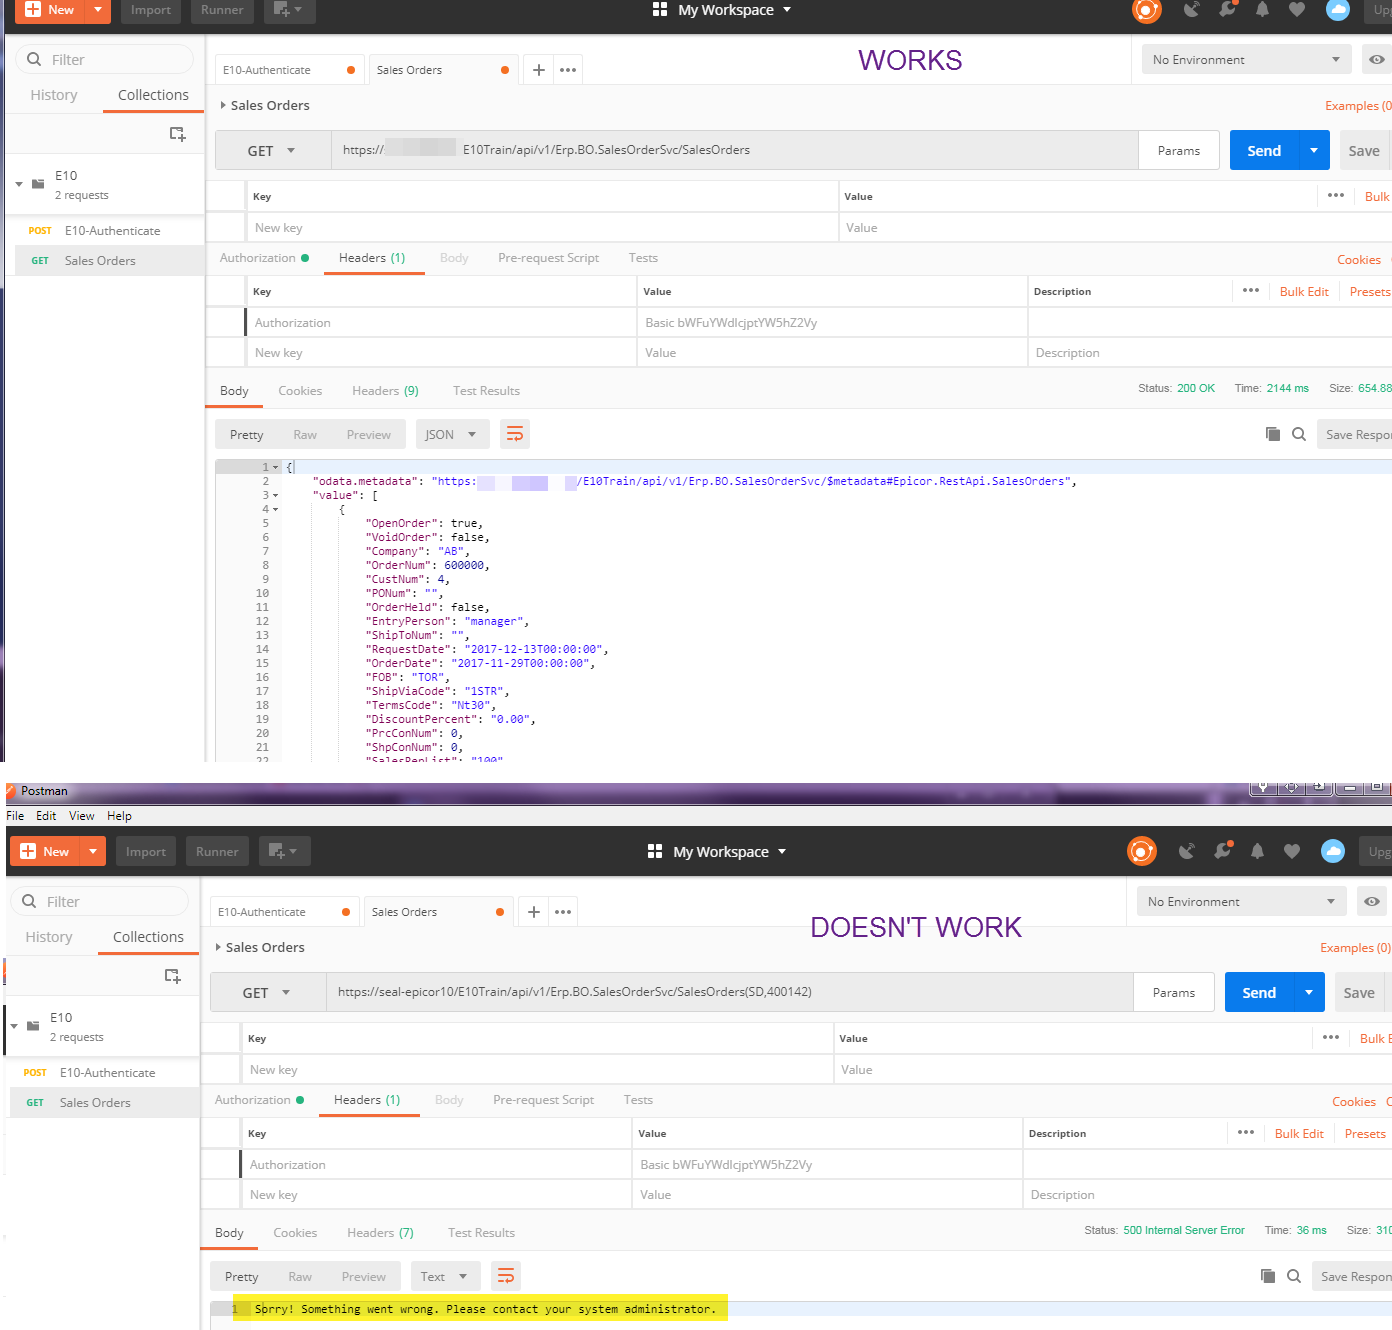Viewport: 1392px width, 1330px height.
Task: Copy response body with the icon in the top window
Action: (x=1273, y=434)
